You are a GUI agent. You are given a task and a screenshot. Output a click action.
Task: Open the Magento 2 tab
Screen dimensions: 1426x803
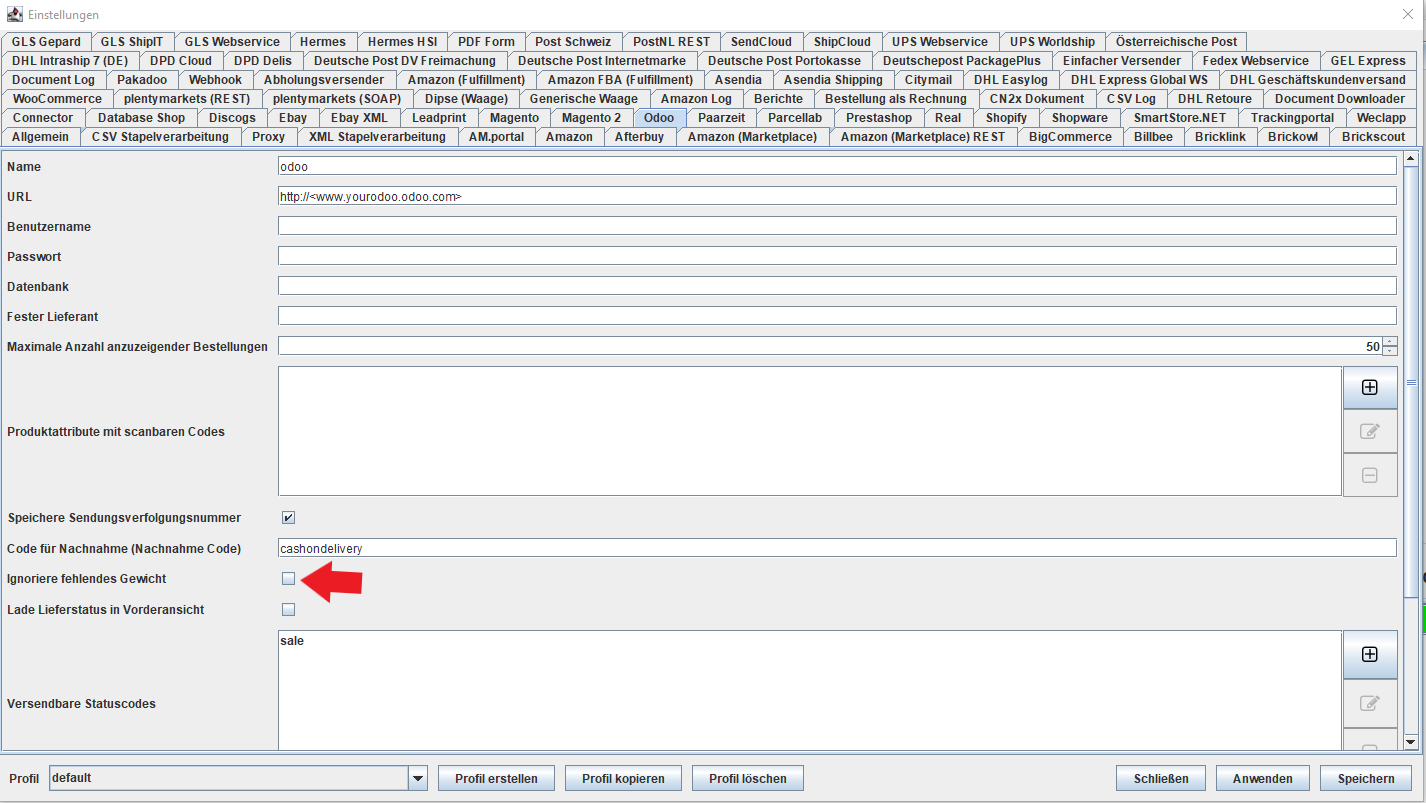pos(591,118)
